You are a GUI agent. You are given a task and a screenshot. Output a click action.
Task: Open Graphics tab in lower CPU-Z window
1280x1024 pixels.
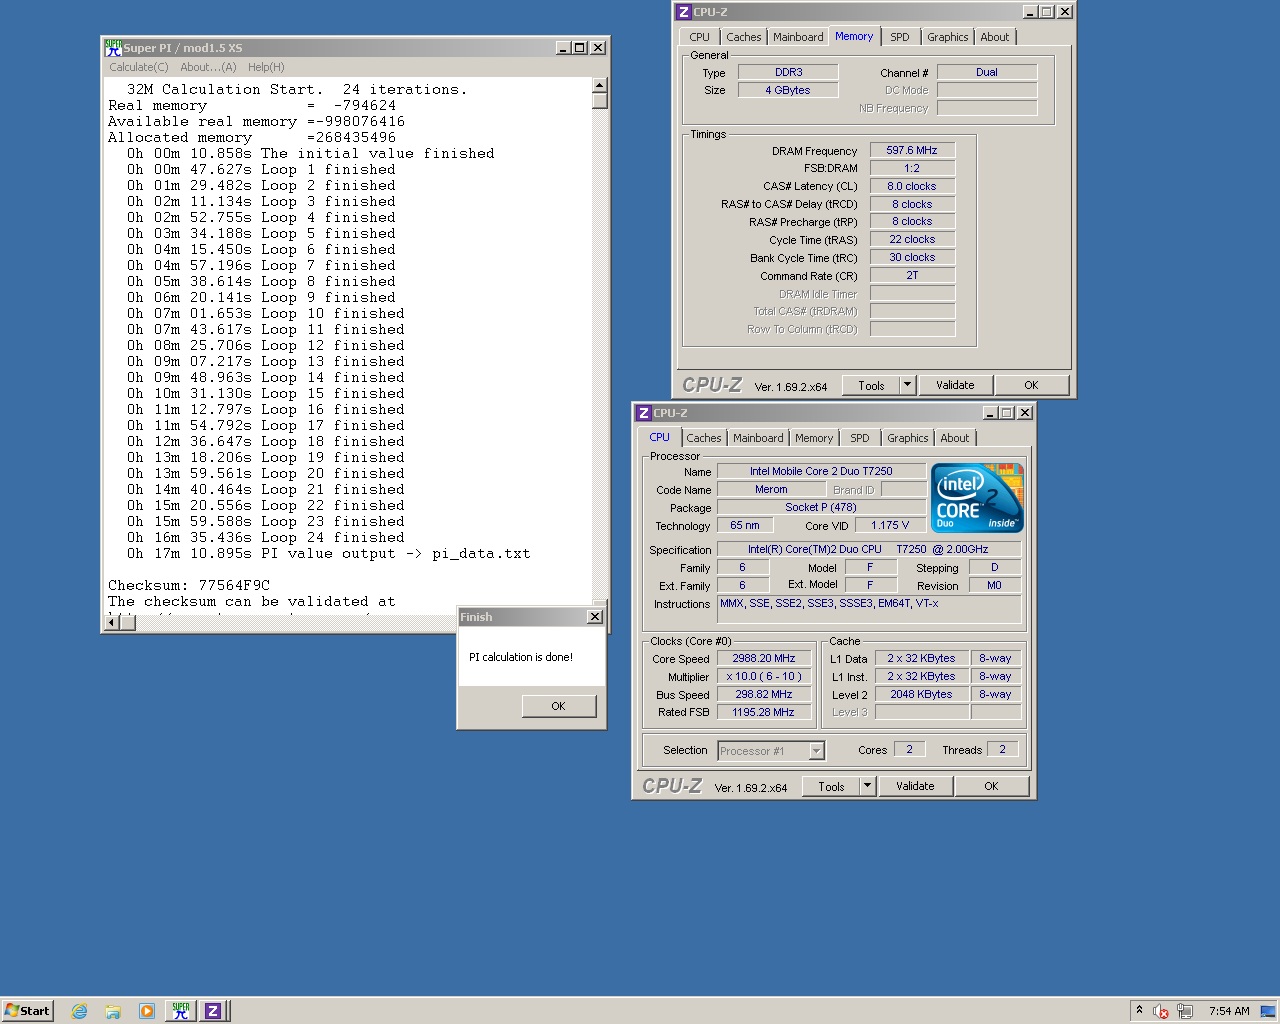(x=907, y=438)
